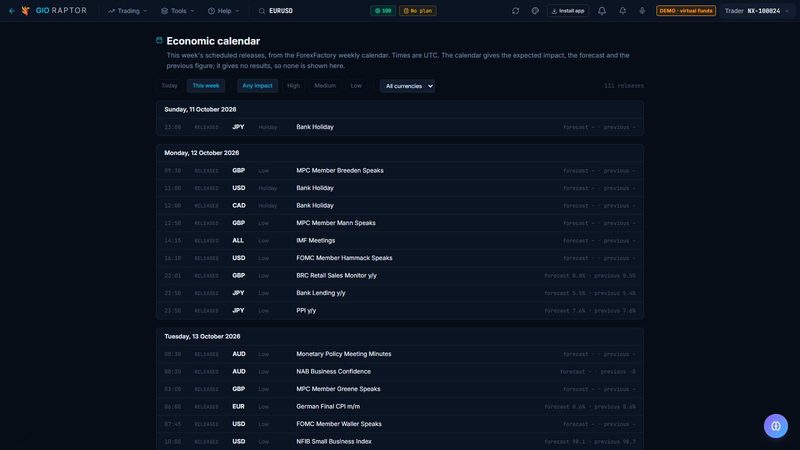800x450 pixels.
Task: Click MPC Member Greene Speaks
Action: pyautogui.click(x=400, y=389)
